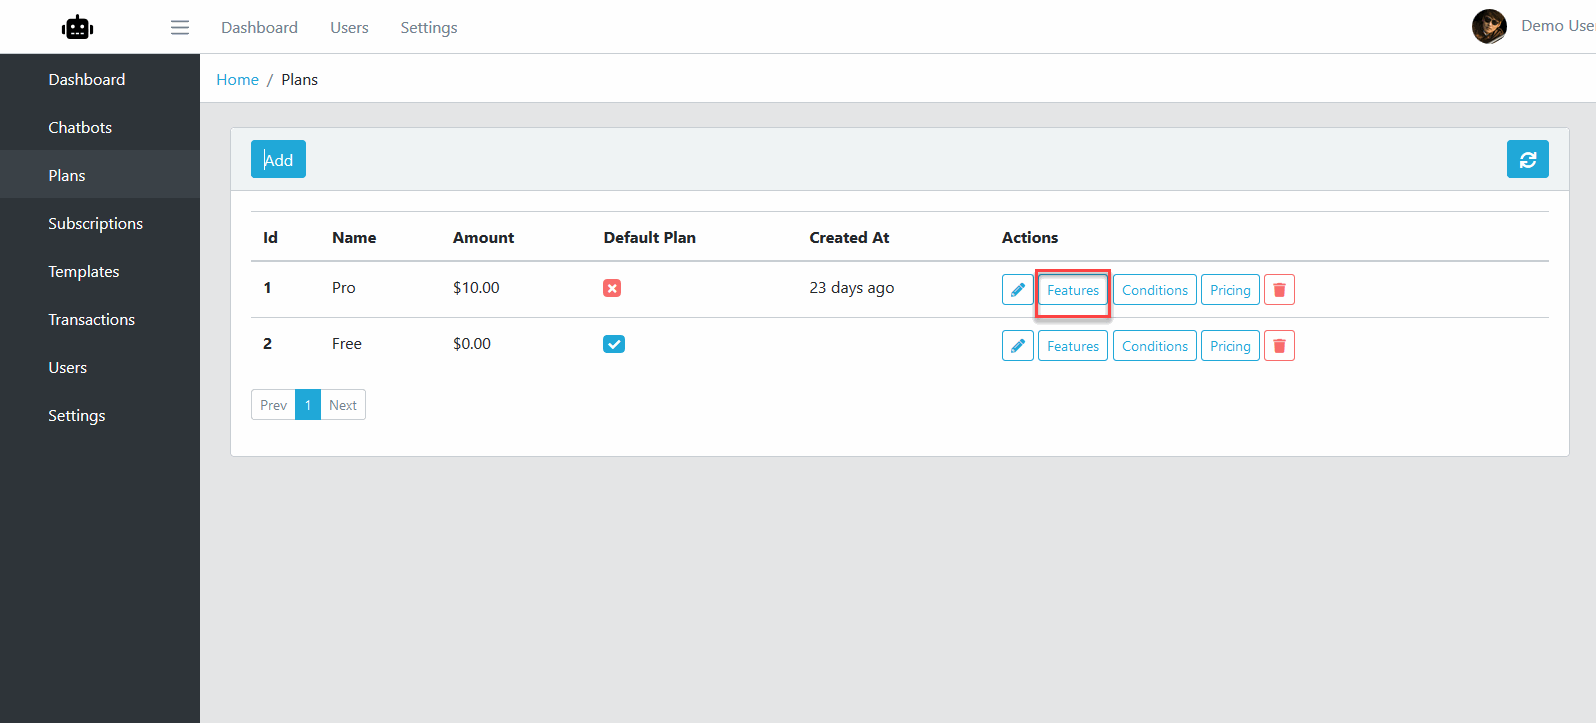Click the $10.00 amount cell
The height and width of the screenshot is (723, 1596).
tap(476, 287)
